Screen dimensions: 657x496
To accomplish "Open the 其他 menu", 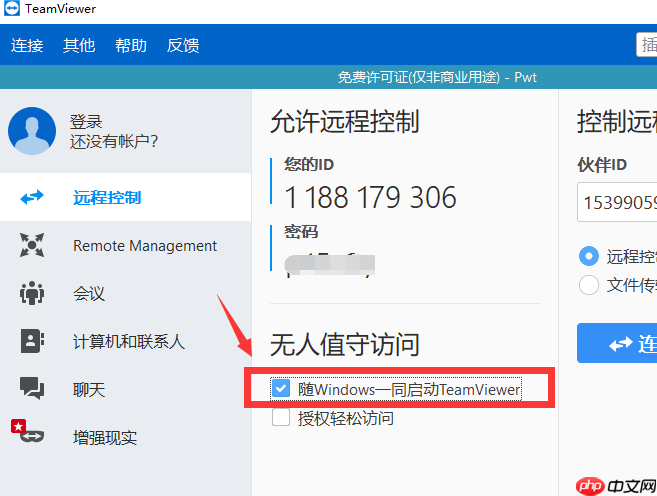I will [x=79, y=45].
